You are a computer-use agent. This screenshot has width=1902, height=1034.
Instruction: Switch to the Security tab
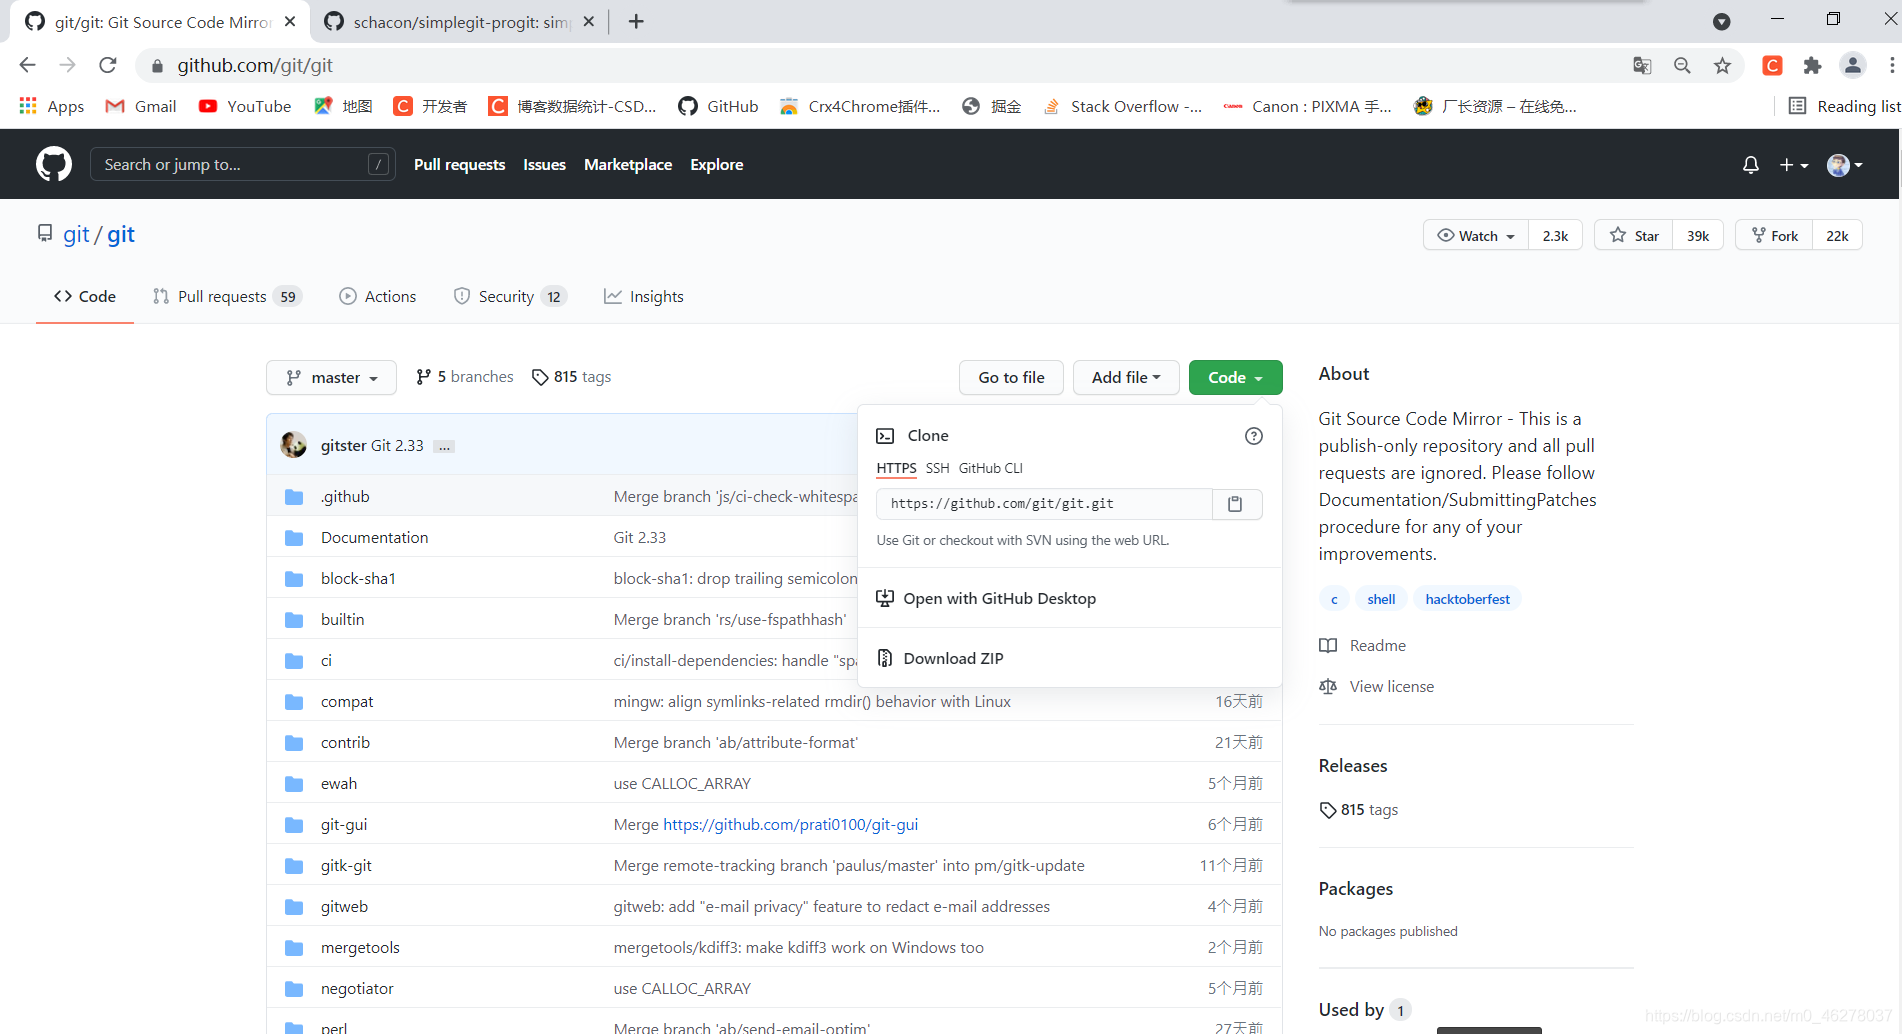[510, 297]
